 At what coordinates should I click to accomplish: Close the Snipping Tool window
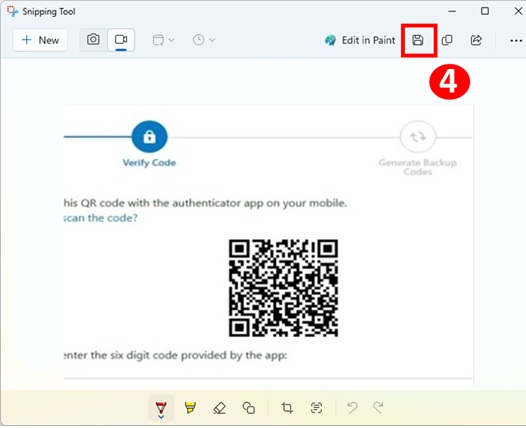pos(518,11)
